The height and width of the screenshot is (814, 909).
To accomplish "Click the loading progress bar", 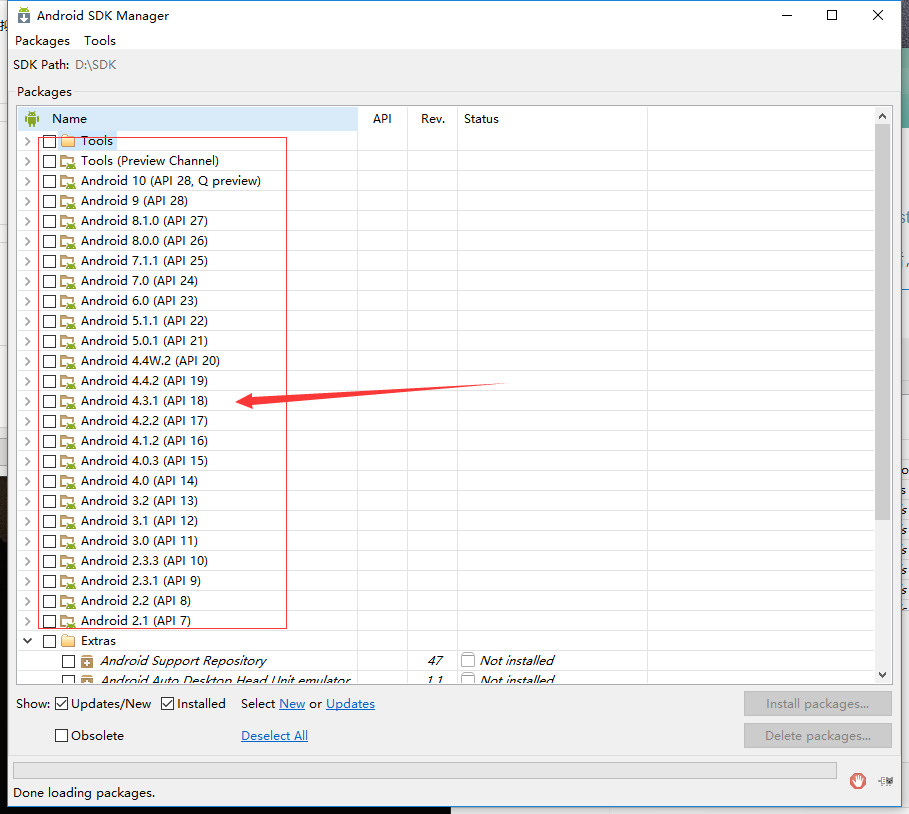I will [x=425, y=771].
